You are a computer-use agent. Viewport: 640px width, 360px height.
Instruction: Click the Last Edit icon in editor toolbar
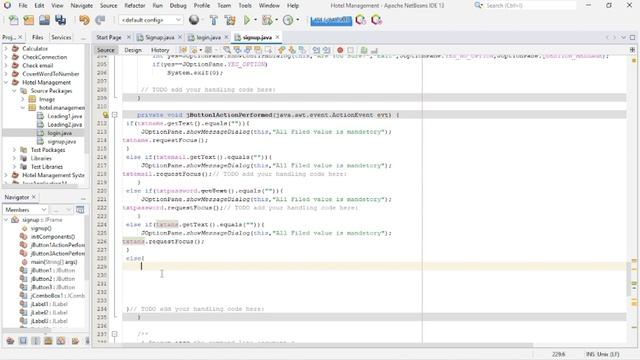tap(183, 50)
